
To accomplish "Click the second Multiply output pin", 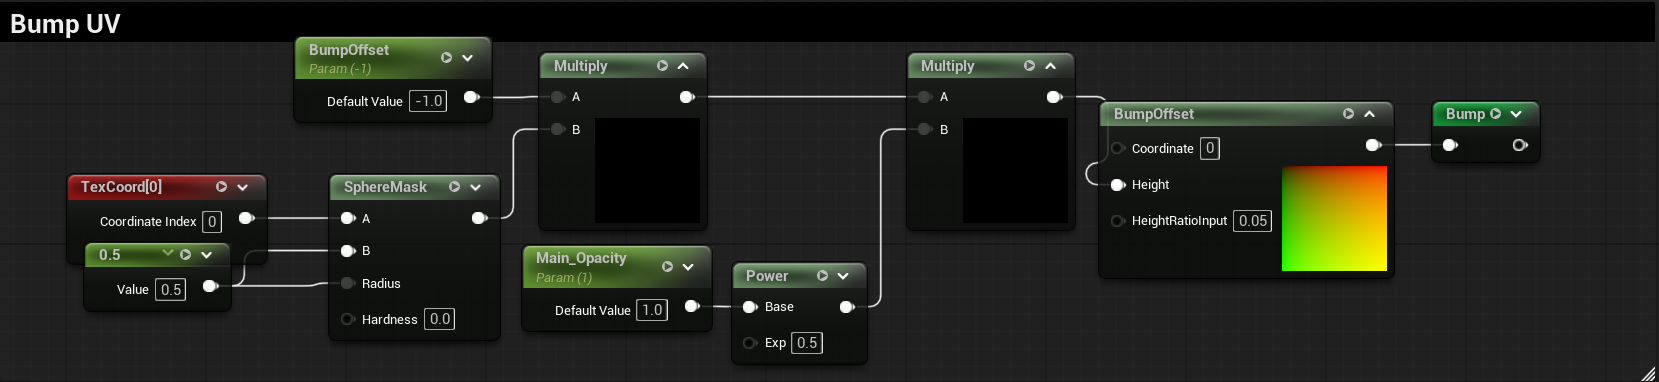I will tap(1054, 97).
